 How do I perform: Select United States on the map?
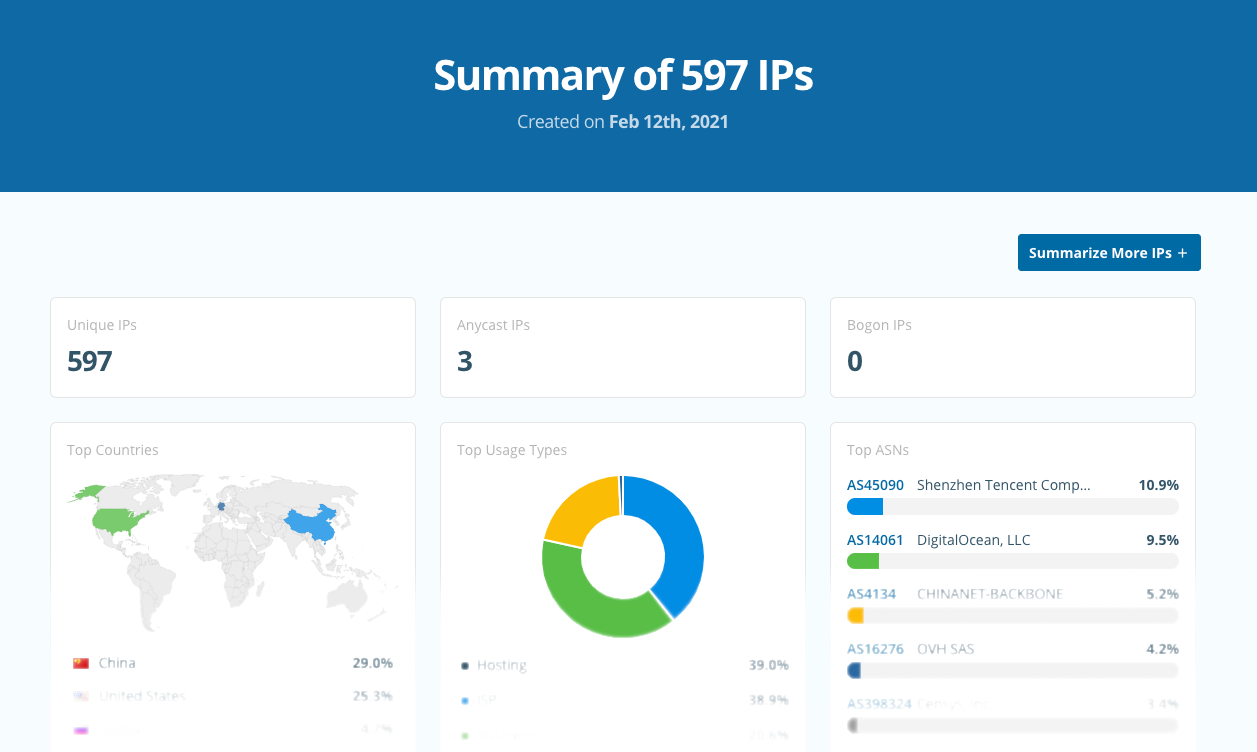[x=120, y=520]
